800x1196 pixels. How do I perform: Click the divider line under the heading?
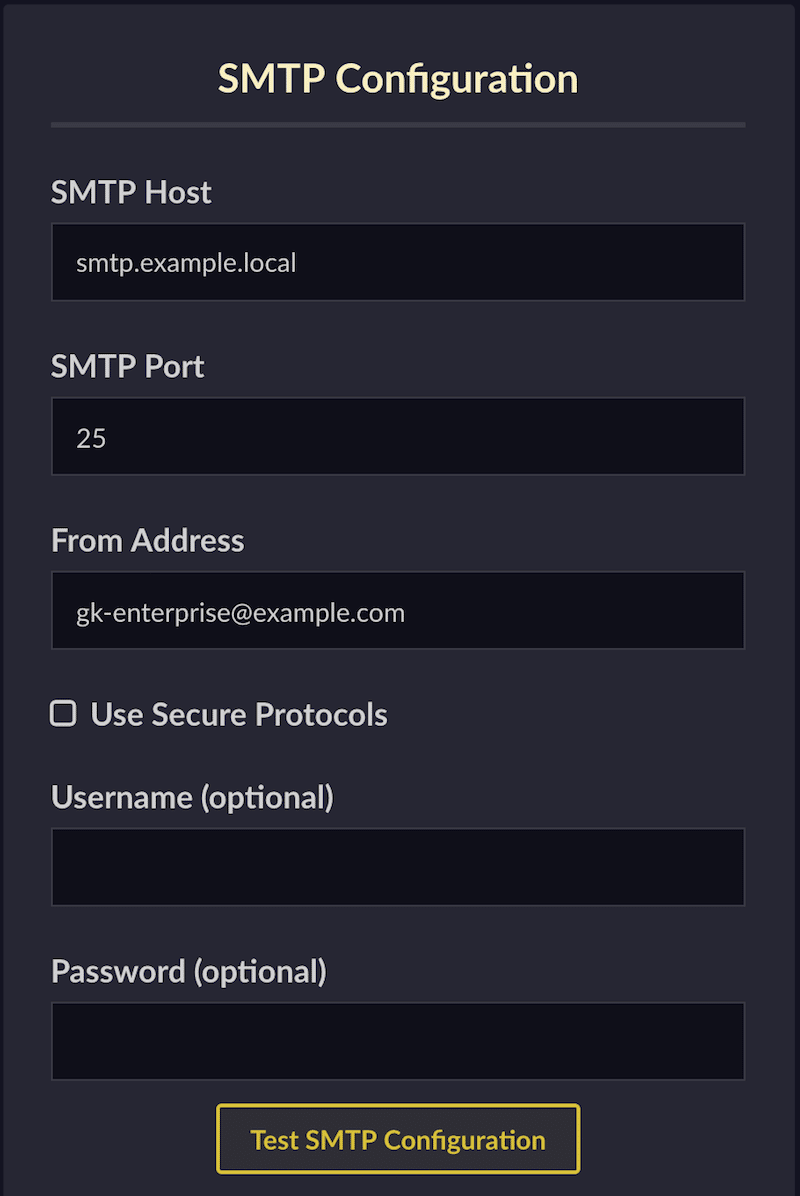pos(398,125)
